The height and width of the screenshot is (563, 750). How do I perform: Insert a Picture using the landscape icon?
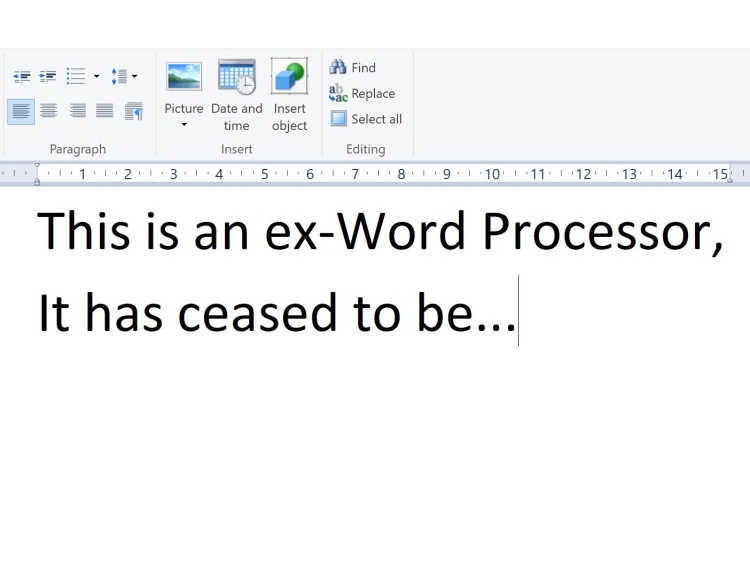(184, 77)
